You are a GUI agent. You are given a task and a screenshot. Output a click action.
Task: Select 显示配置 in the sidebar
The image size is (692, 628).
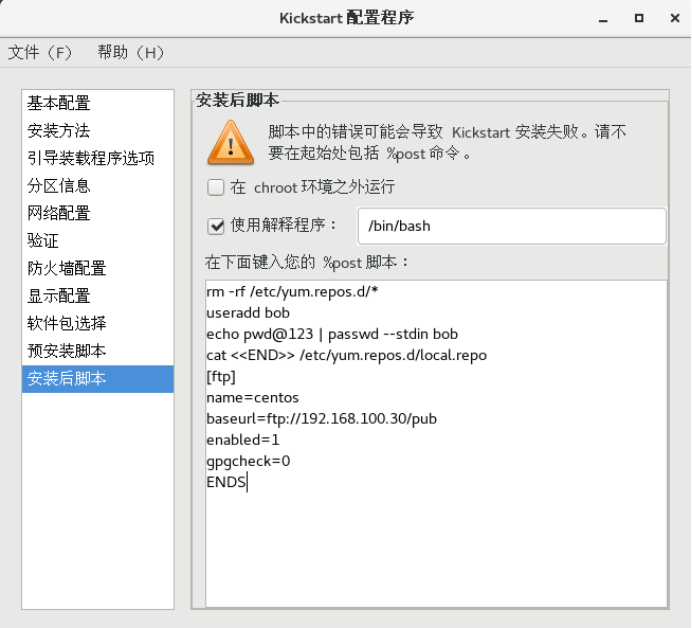point(98,296)
